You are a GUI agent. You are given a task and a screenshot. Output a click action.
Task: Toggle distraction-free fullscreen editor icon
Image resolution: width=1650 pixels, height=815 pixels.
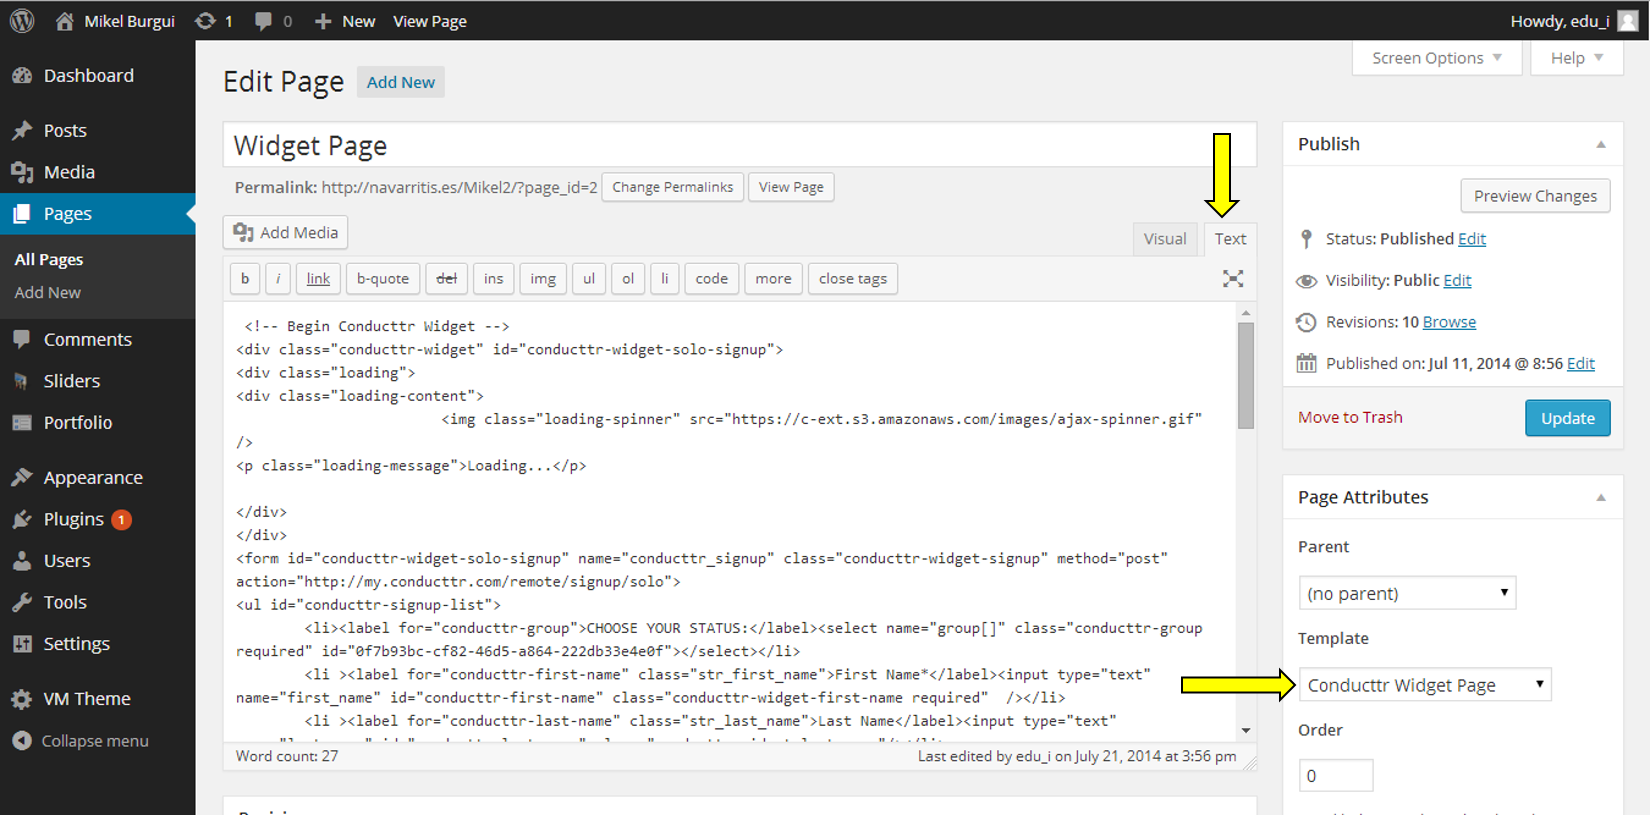click(1233, 279)
